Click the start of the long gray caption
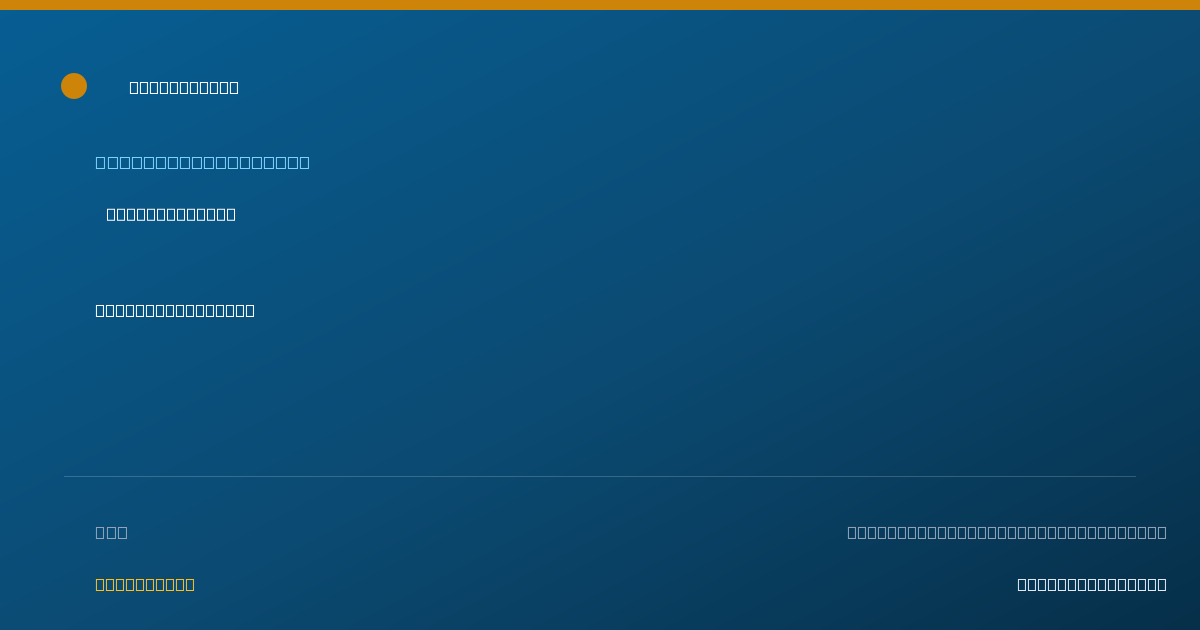1200x630 pixels. (x=852, y=532)
